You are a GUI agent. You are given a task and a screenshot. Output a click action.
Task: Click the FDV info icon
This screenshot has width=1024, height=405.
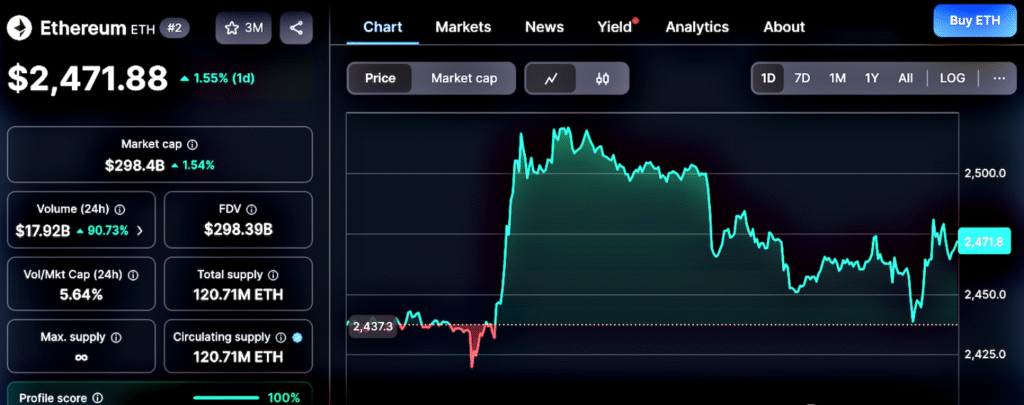click(251, 210)
